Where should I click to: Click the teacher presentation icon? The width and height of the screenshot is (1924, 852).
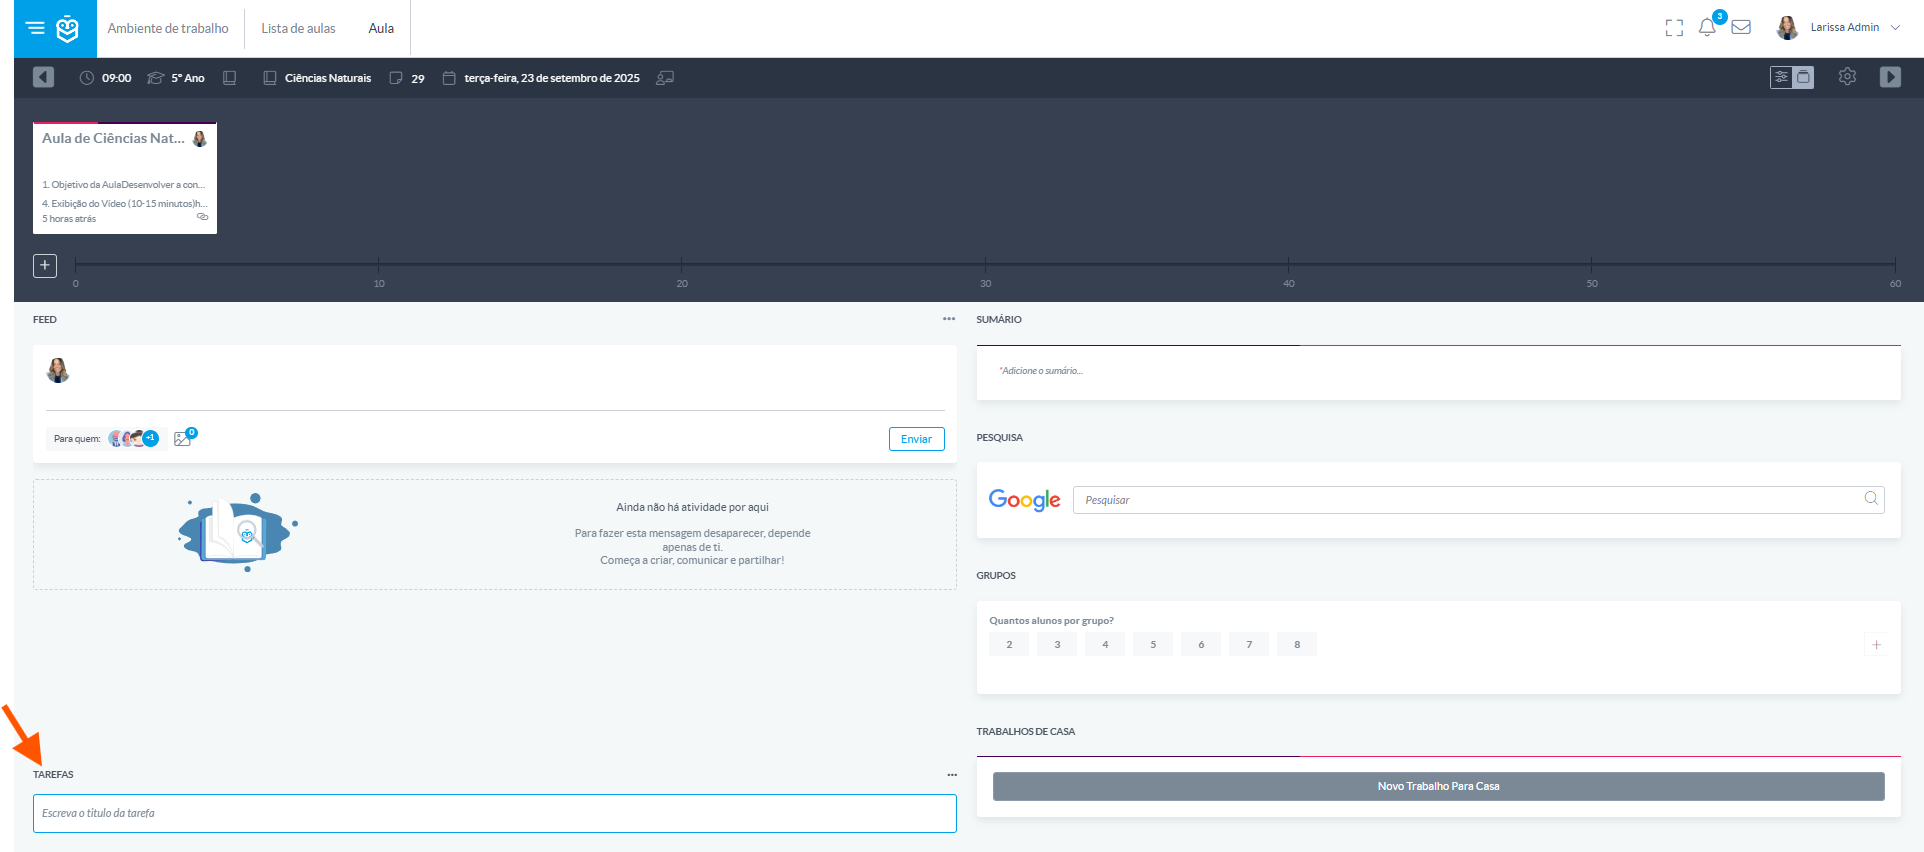pos(665,78)
